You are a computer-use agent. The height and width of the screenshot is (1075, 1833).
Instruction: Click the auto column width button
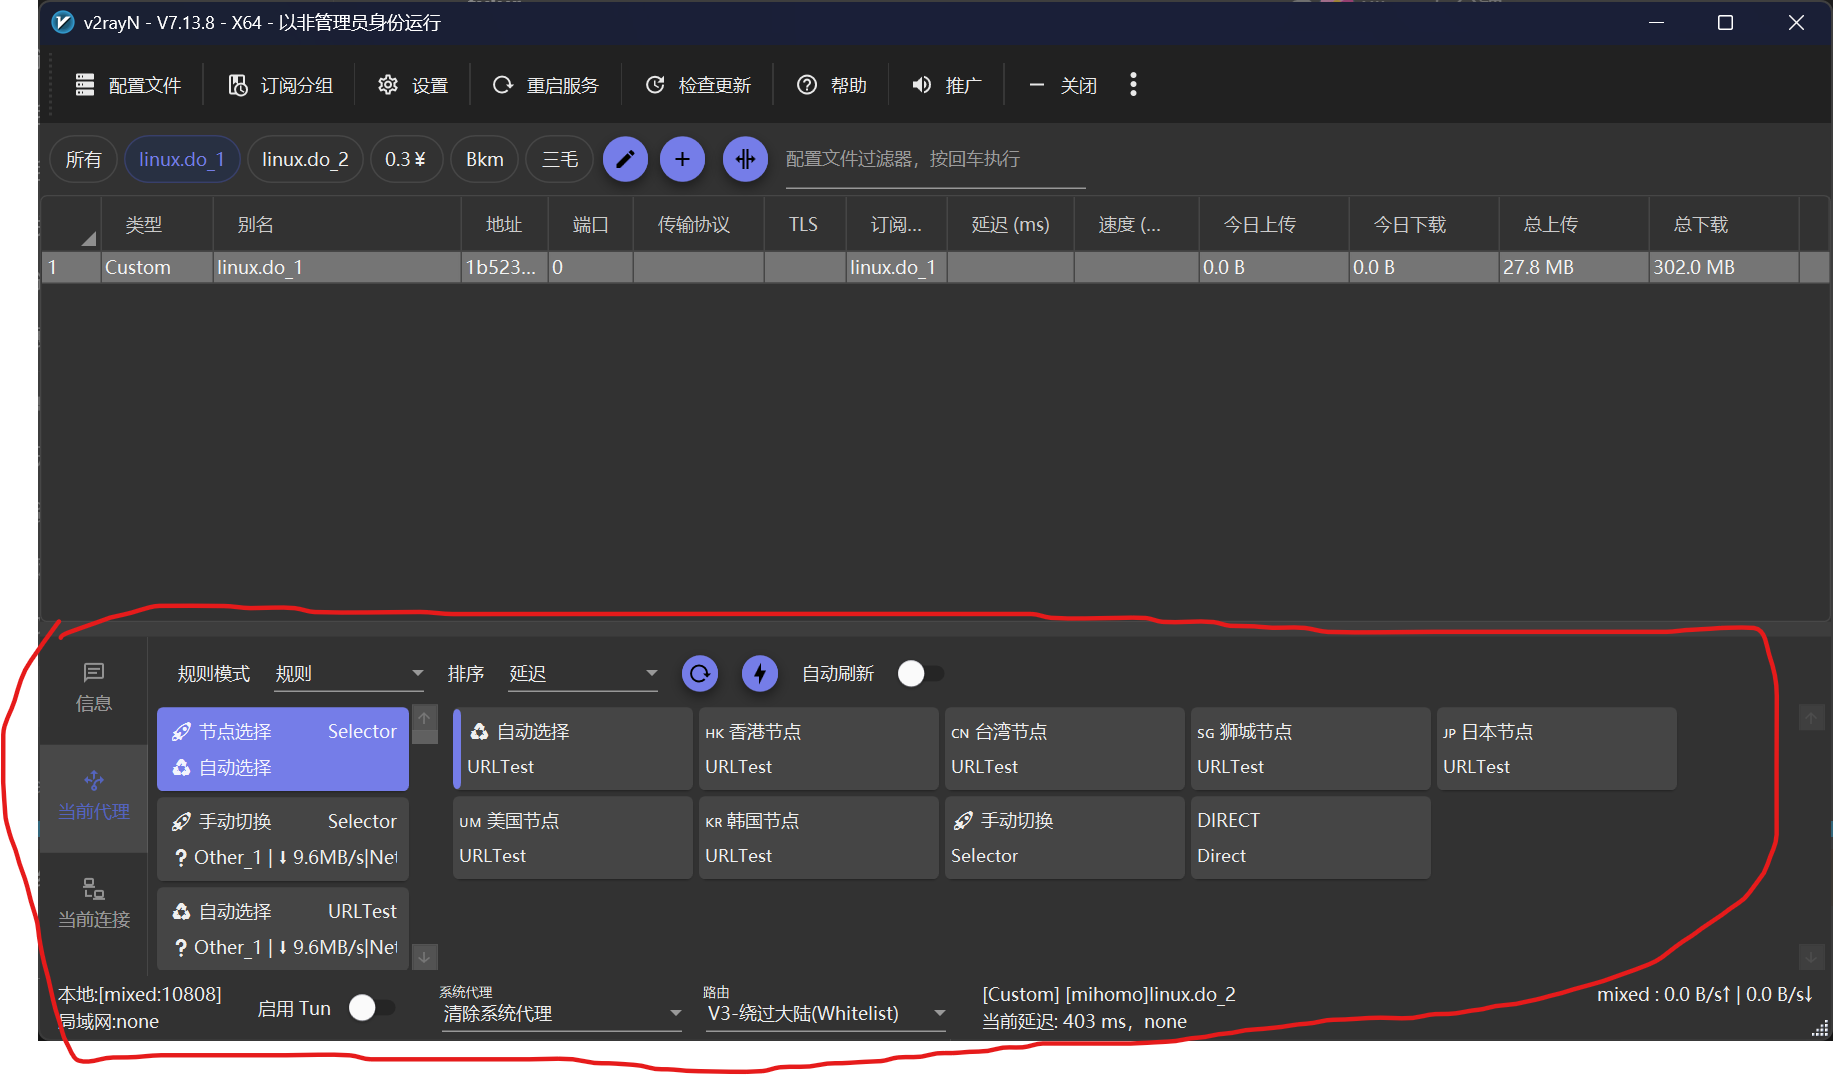pos(745,159)
